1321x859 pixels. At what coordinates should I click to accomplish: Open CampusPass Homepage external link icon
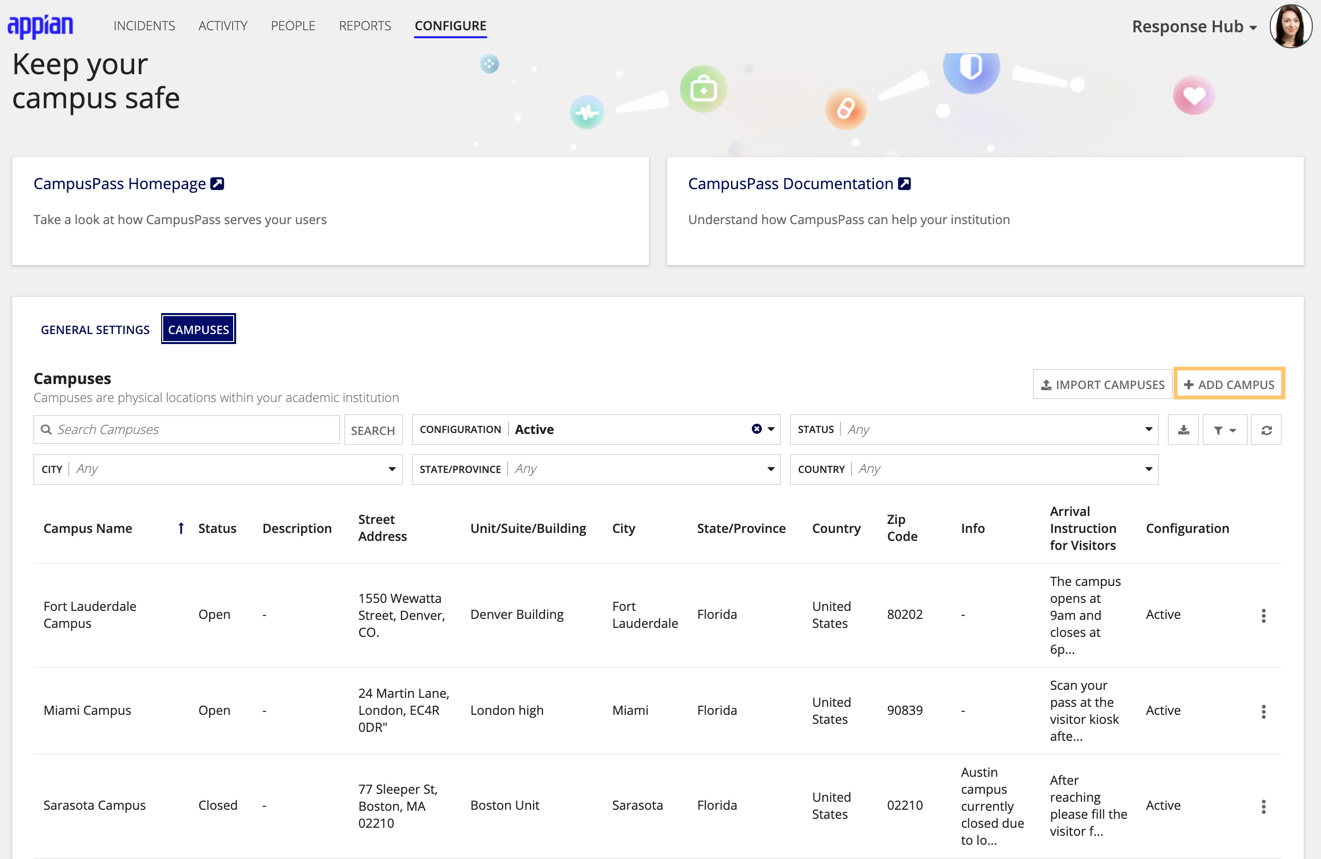[x=217, y=184]
